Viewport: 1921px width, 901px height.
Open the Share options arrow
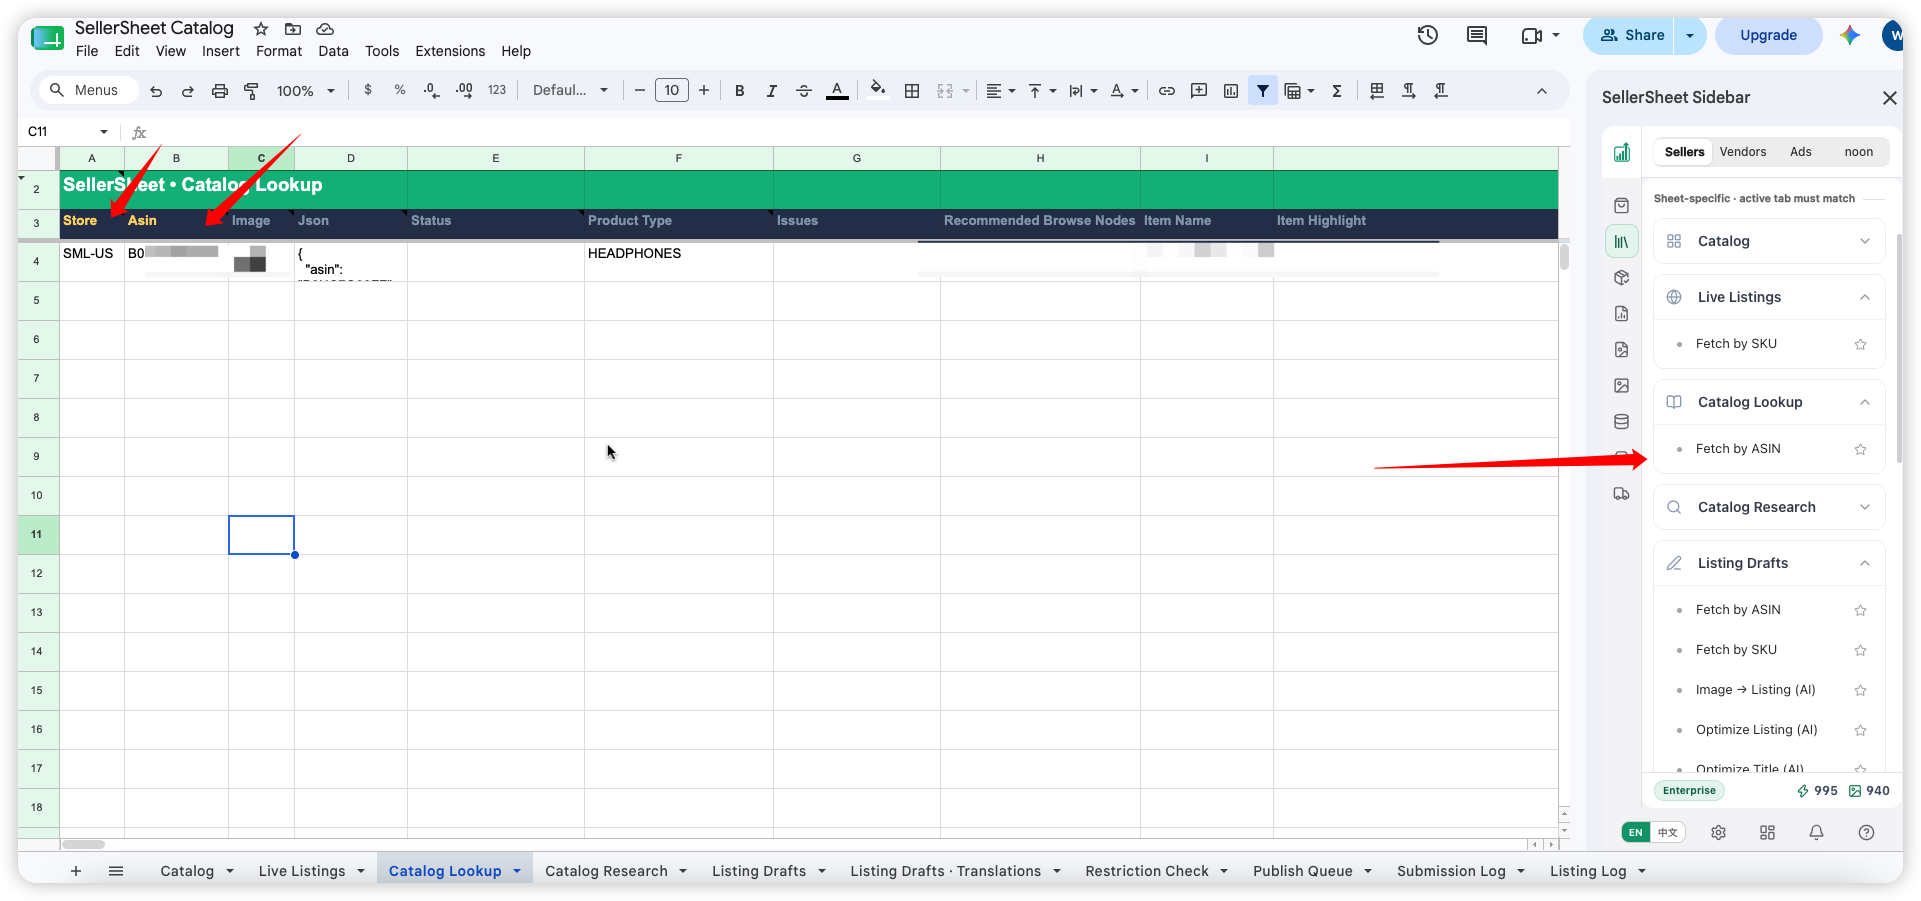[1690, 35]
